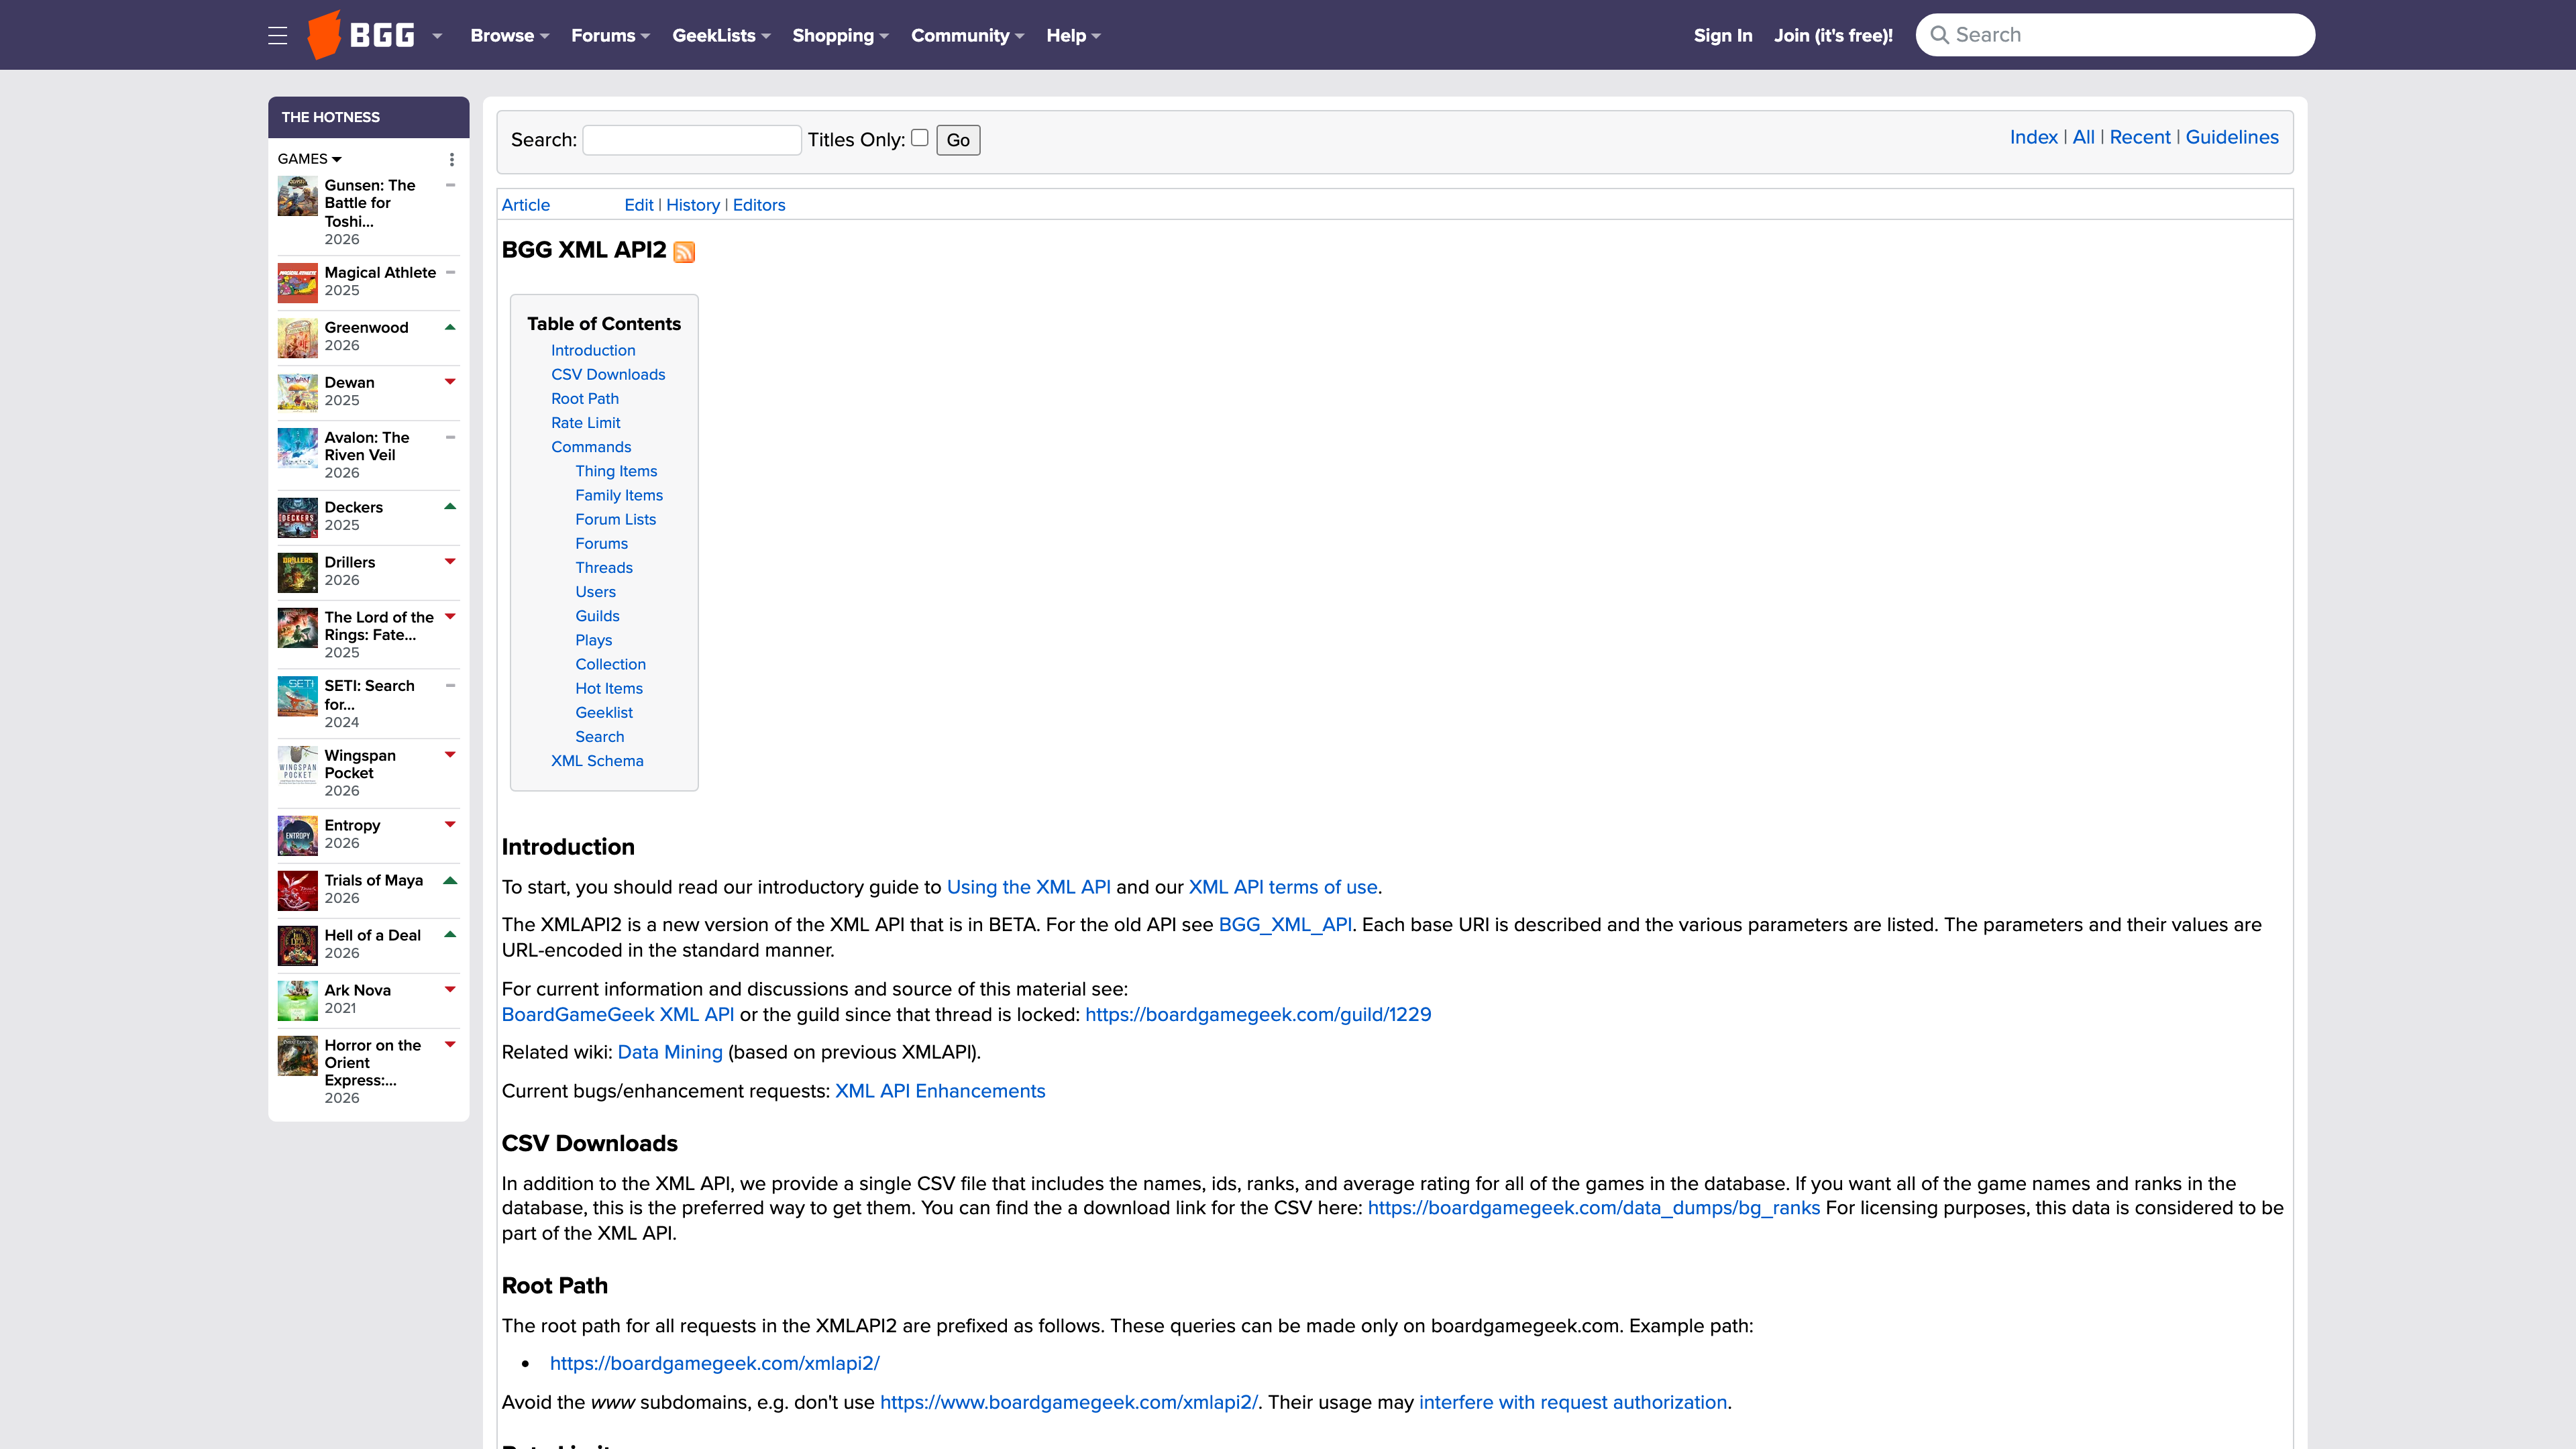Screen dimensions: 2576x1449
Task: Open the Deckers game thumbnail
Action: 297,518
